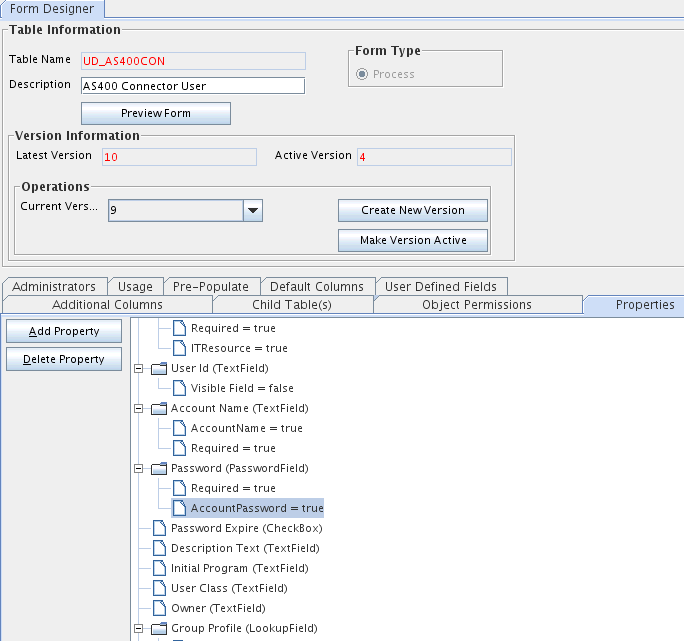Click the Delete Property button
The image size is (684, 641).
(x=64, y=359)
